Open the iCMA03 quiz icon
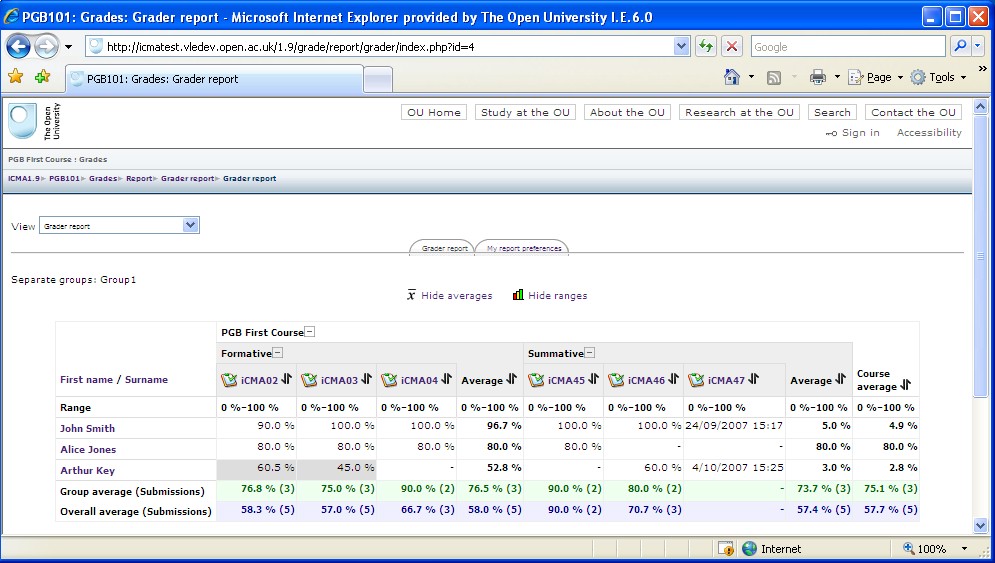Screen dimensions: 995x563 (309, 380)
